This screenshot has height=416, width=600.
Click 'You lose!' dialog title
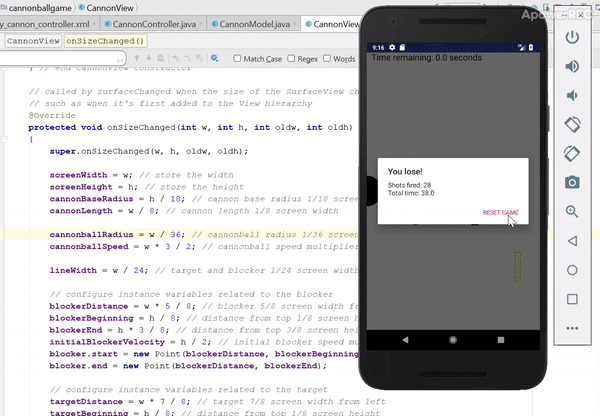[x=405, y=171]
